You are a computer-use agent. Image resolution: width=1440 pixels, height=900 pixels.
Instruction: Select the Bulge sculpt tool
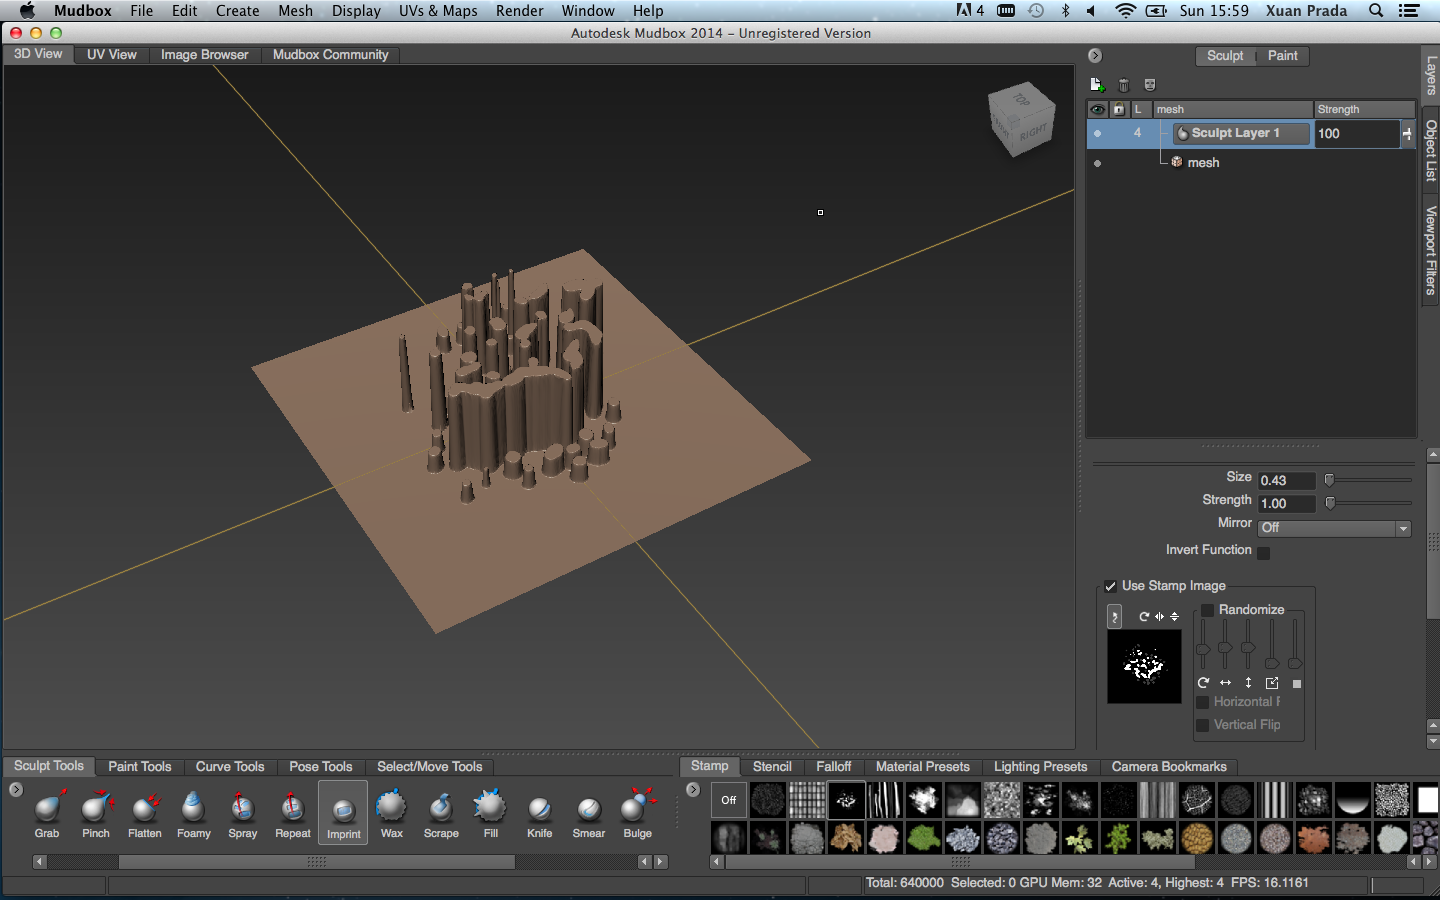pyautogui.click(x=638, y=813)
